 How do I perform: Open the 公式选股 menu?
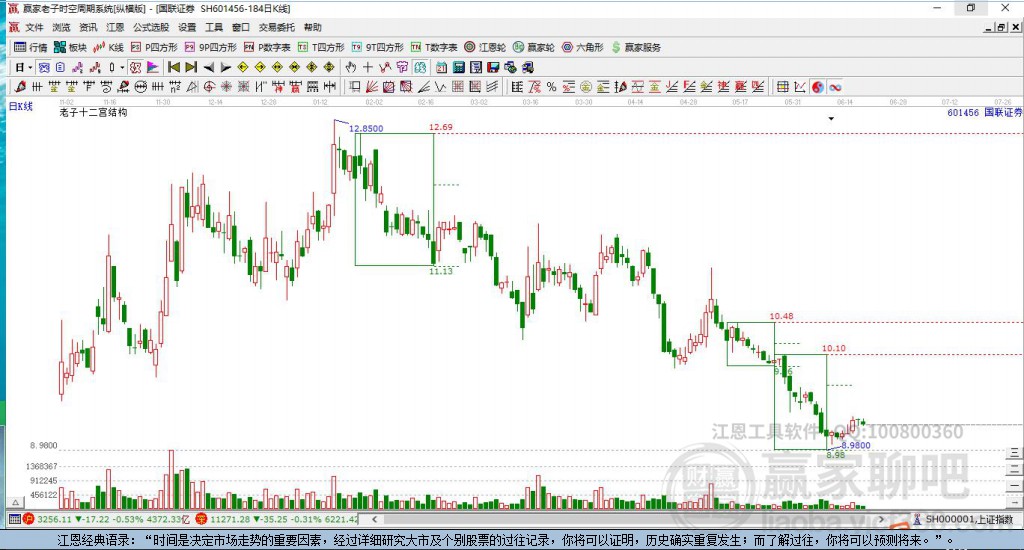click(x=151, y=27)
